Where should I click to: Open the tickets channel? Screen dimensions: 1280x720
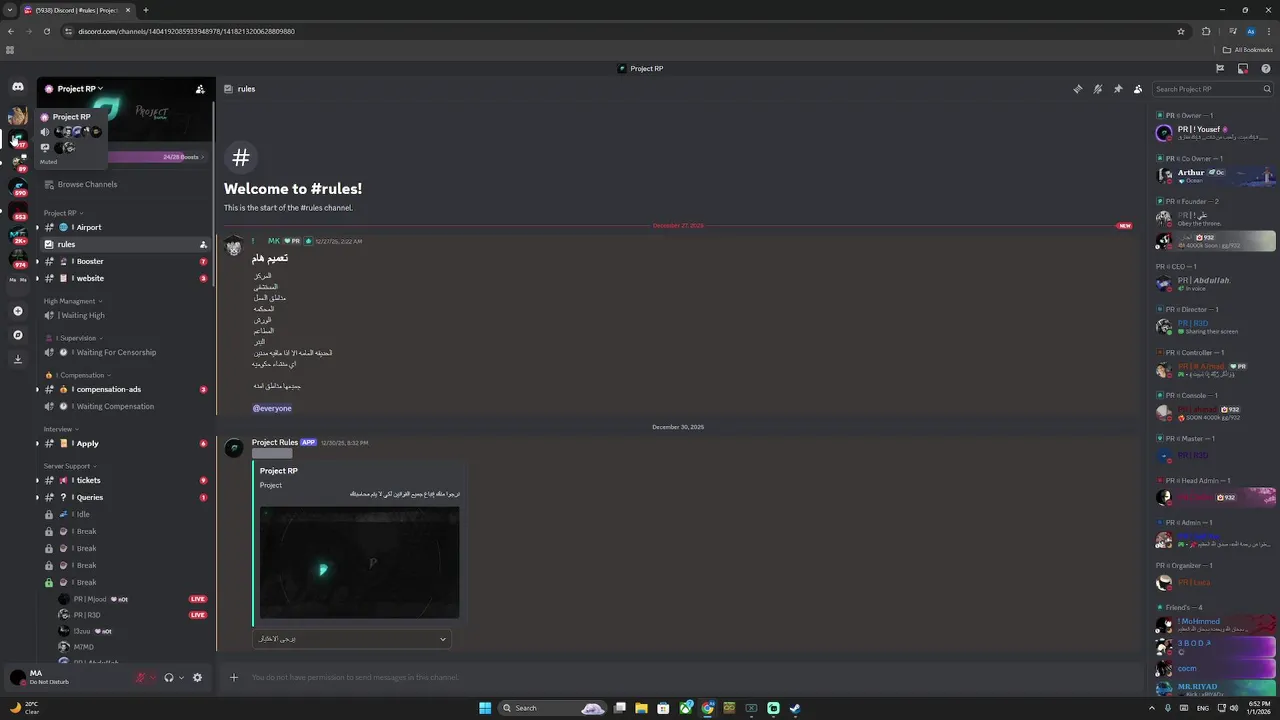point(125,480)
